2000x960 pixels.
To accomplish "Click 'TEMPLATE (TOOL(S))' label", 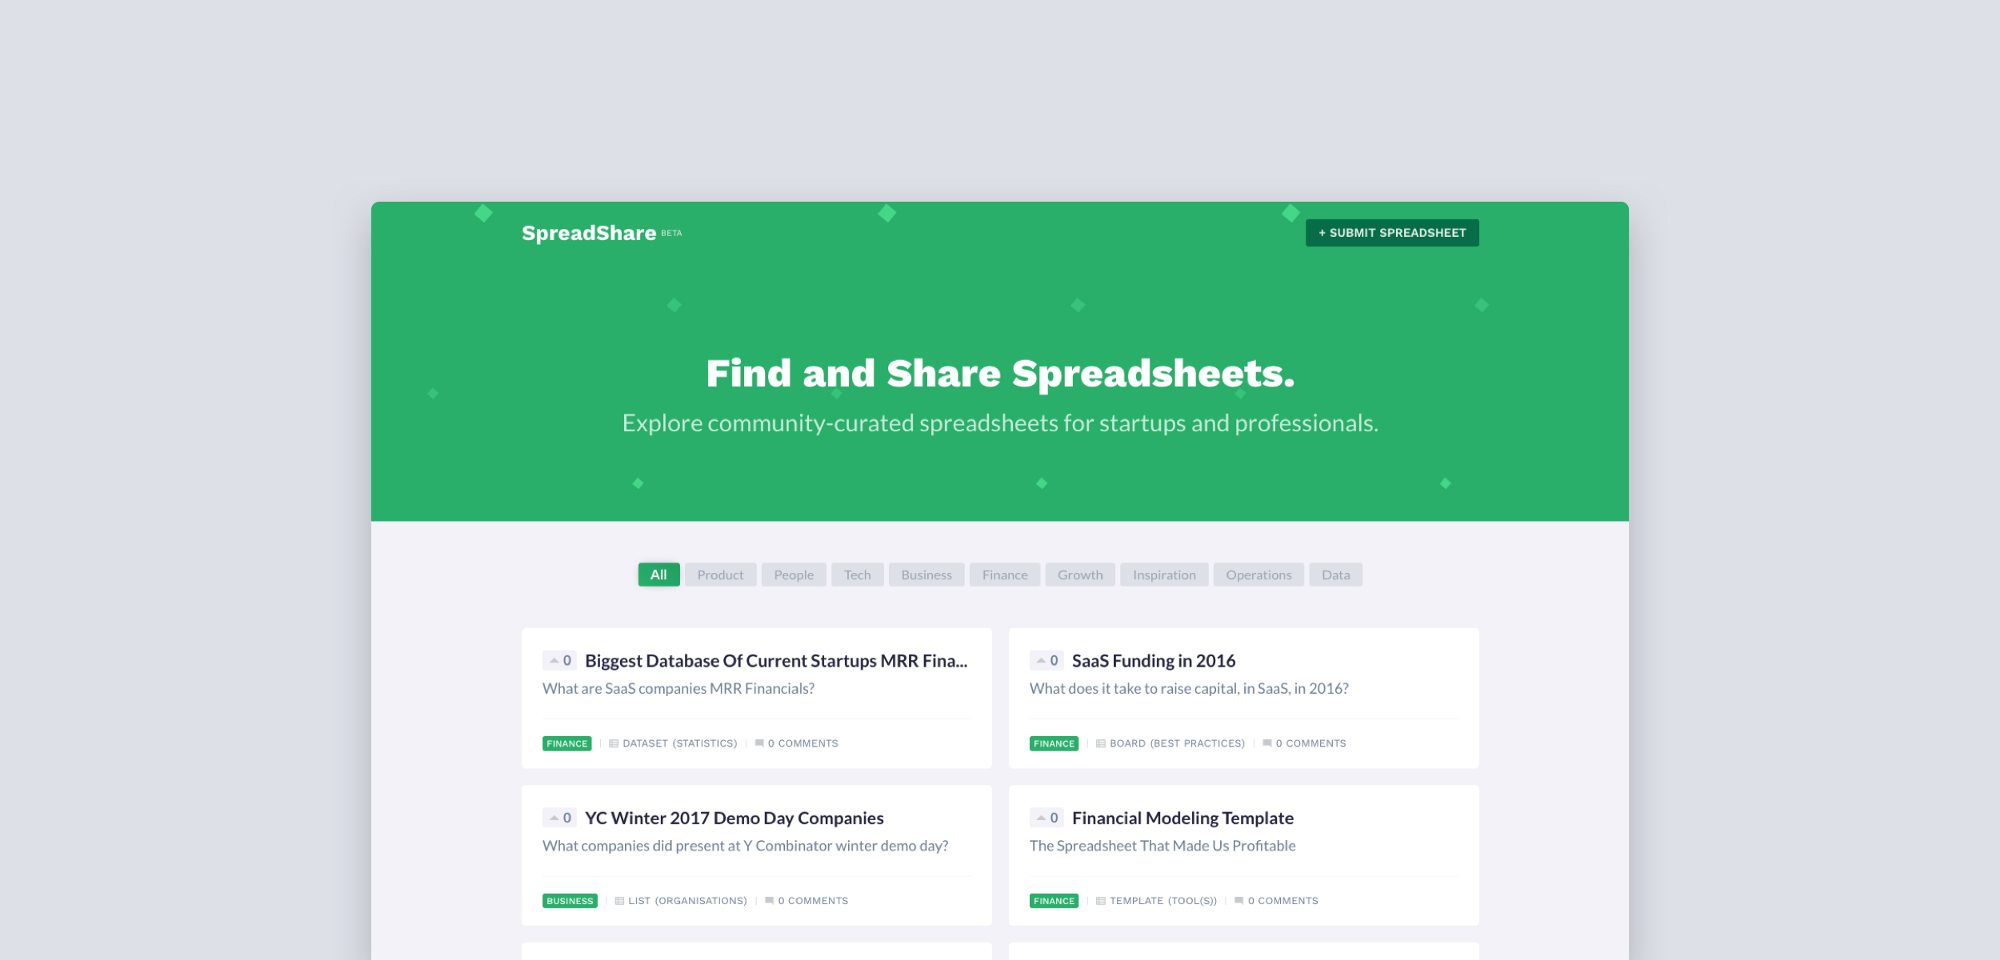I will pyautogui.click(x=1163, y=901).
